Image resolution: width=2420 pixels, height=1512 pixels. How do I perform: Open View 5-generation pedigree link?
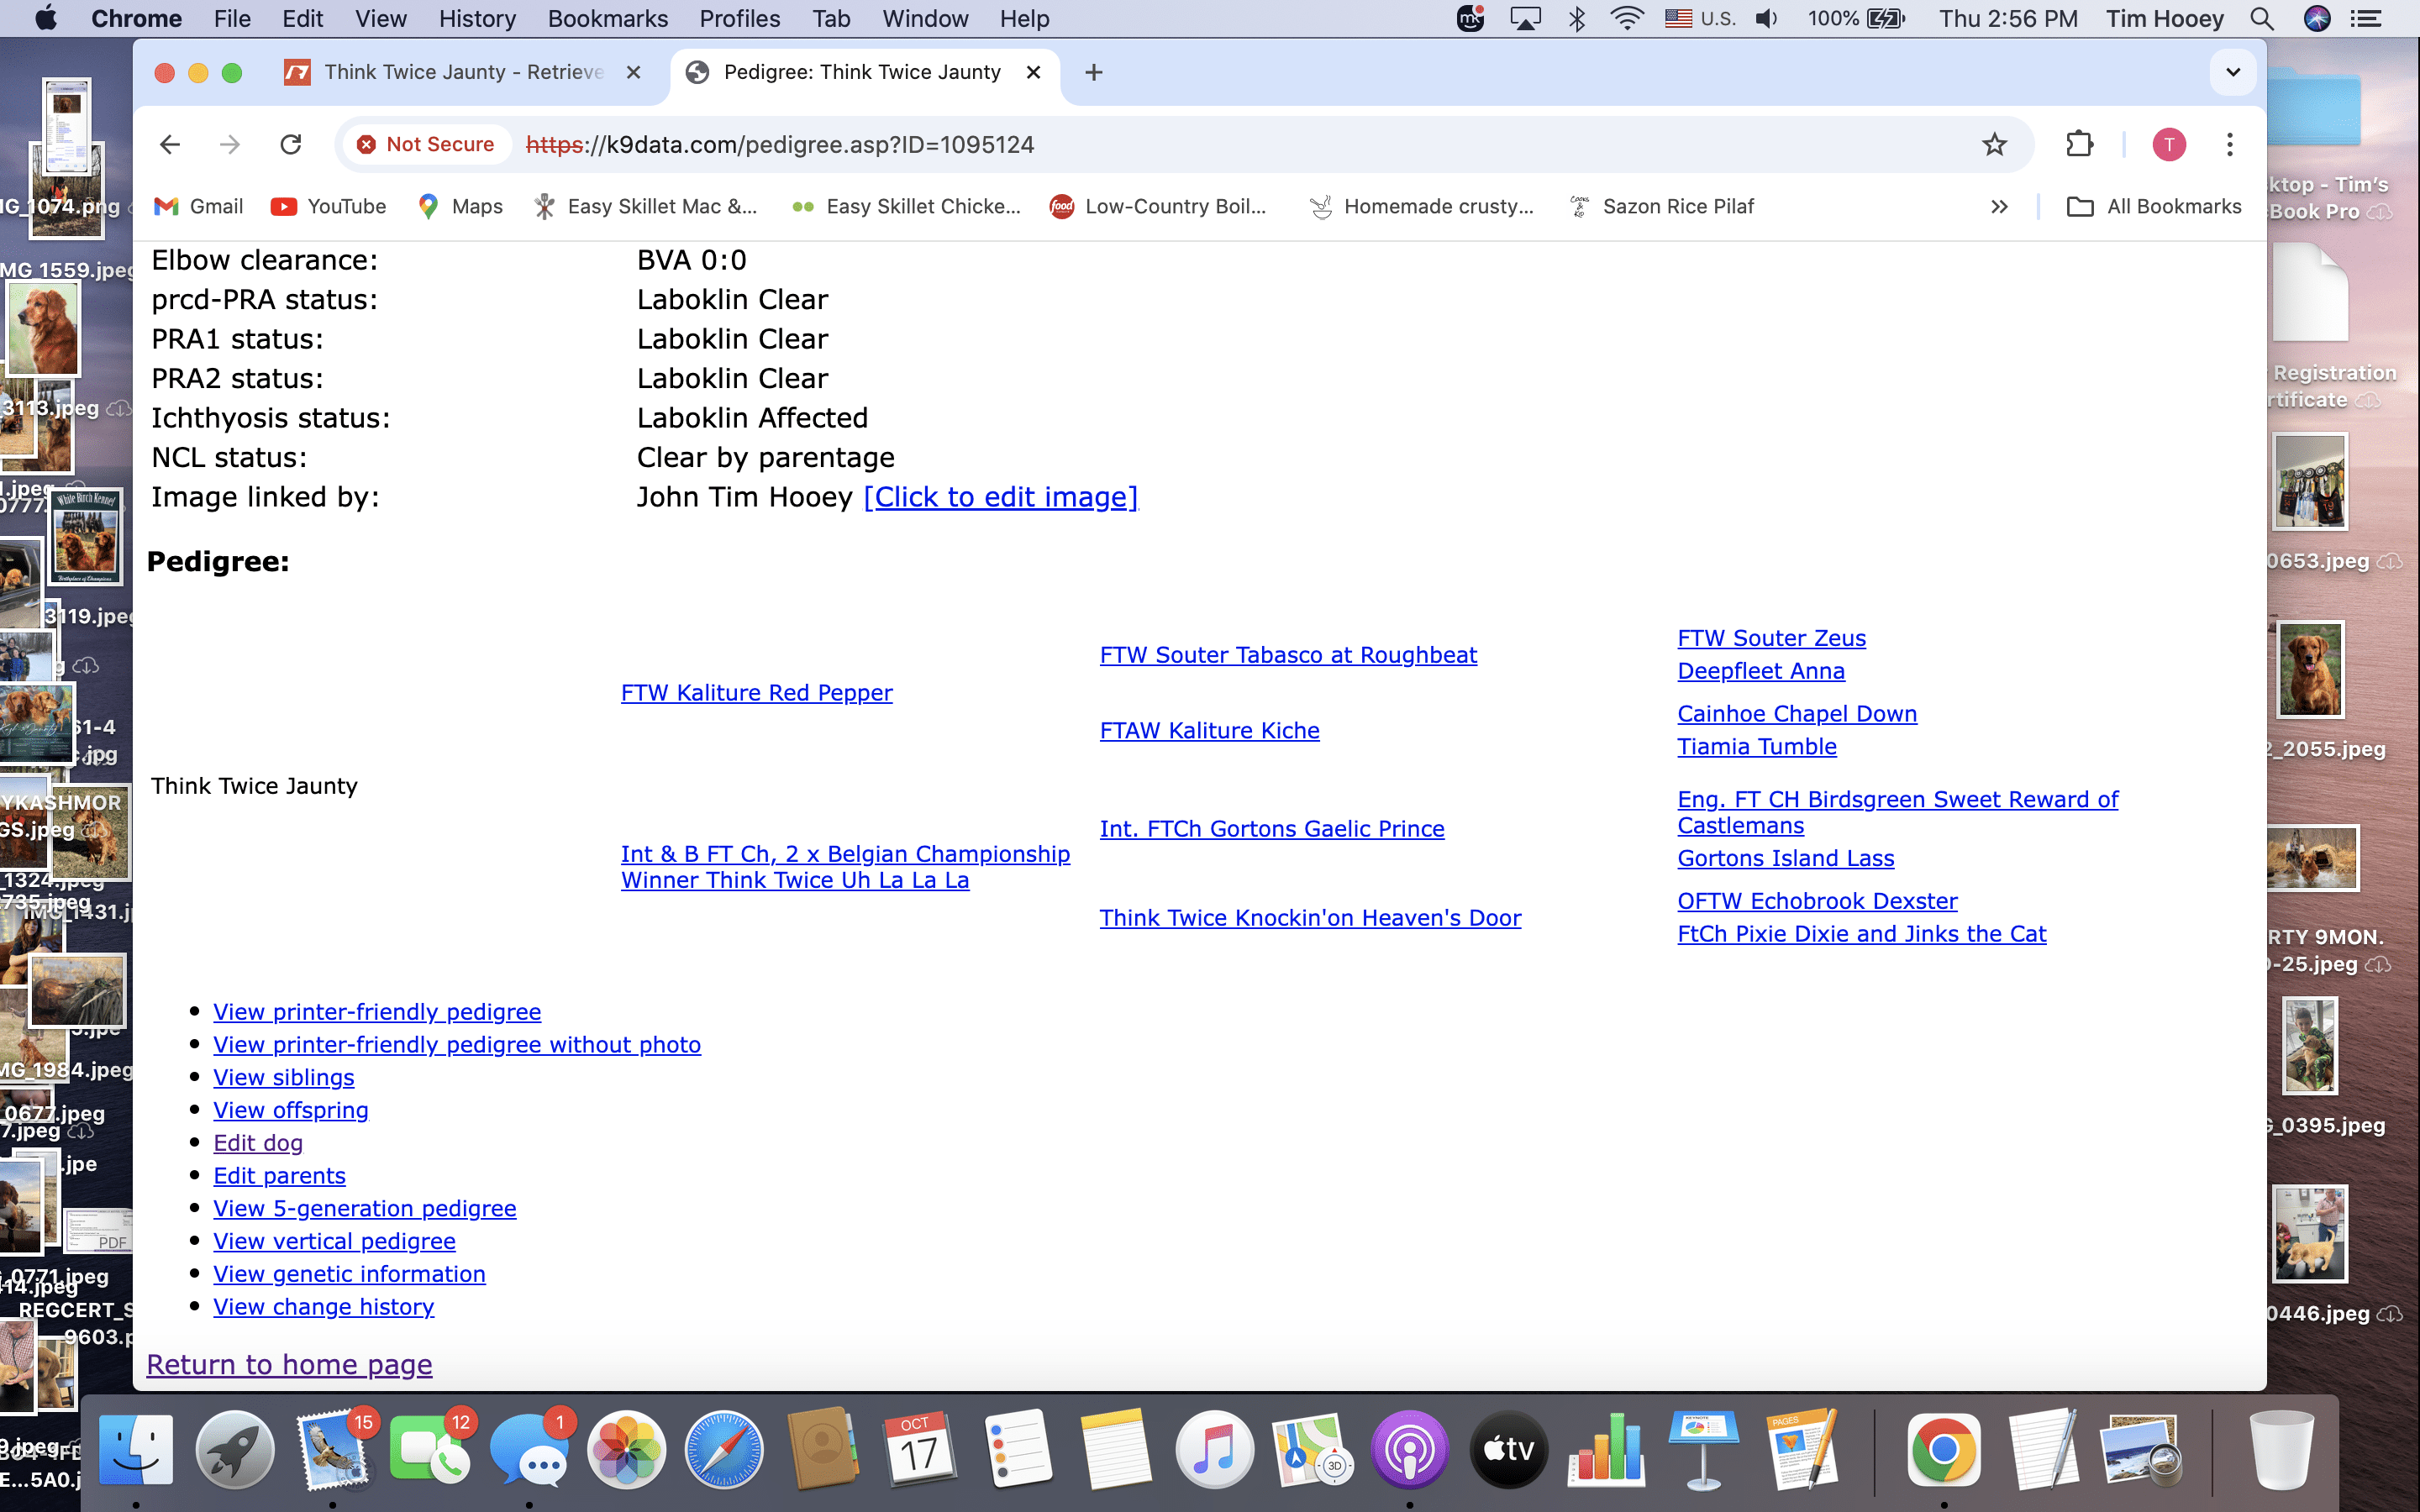[364, 1208]
